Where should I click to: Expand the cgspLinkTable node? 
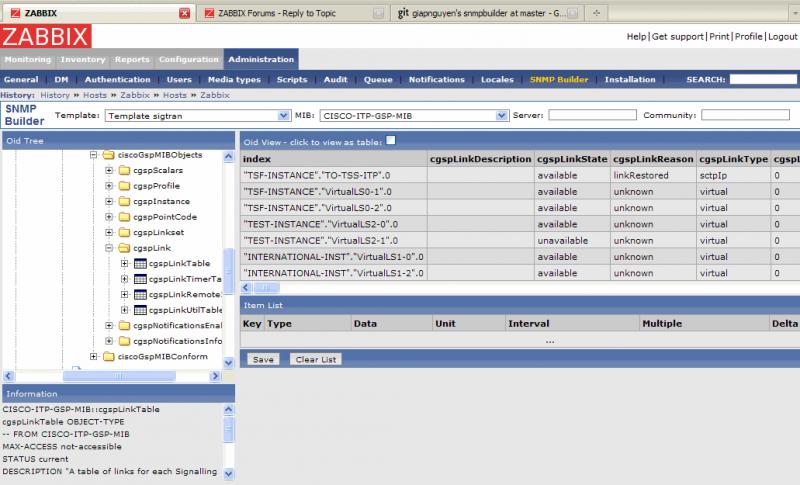coord(124,264)
